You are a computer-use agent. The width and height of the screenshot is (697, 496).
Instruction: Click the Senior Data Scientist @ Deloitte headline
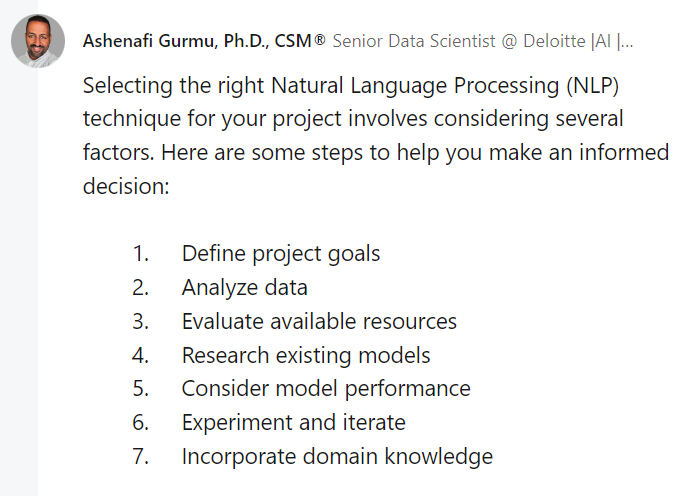pyautogui.click(x=483, y=41)
